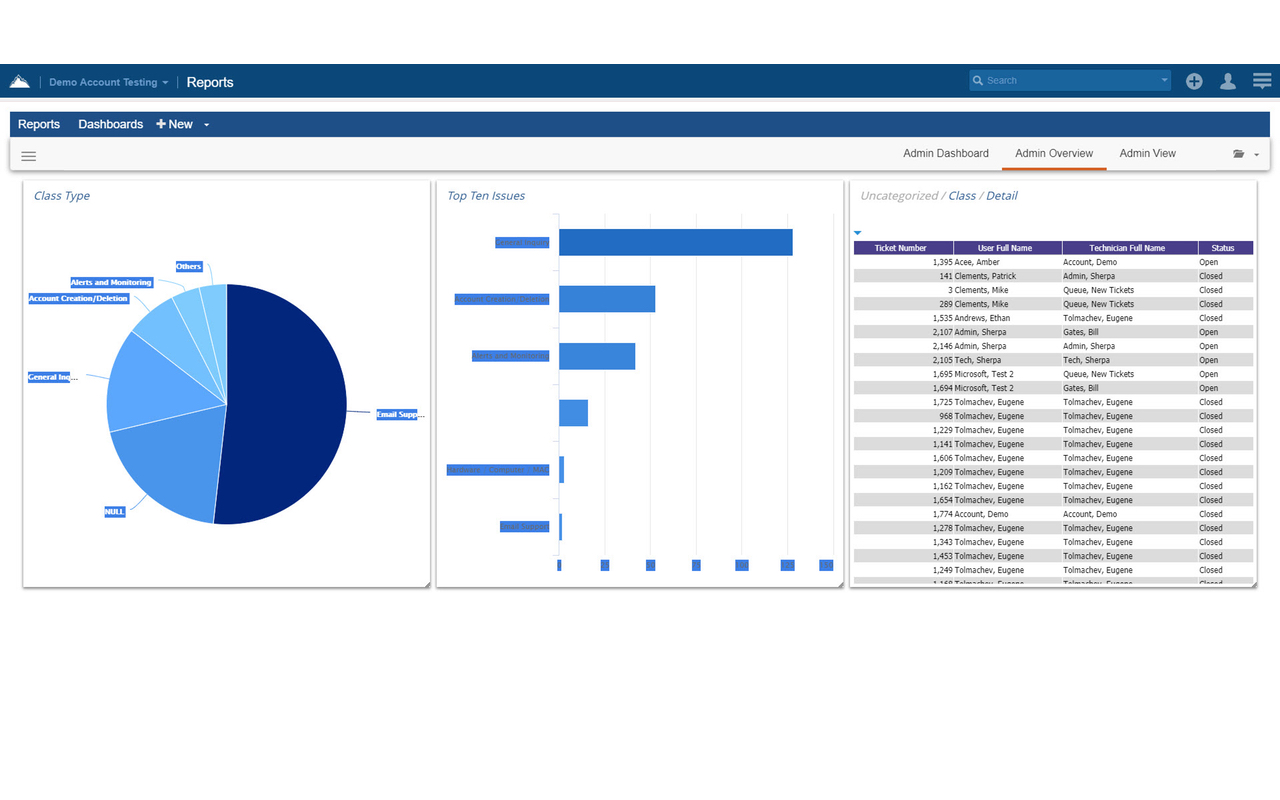The width and height of the screenshot is (1280, 800).
Task: Open the folder icon next to the tabs
Action: coord(1240,155)
